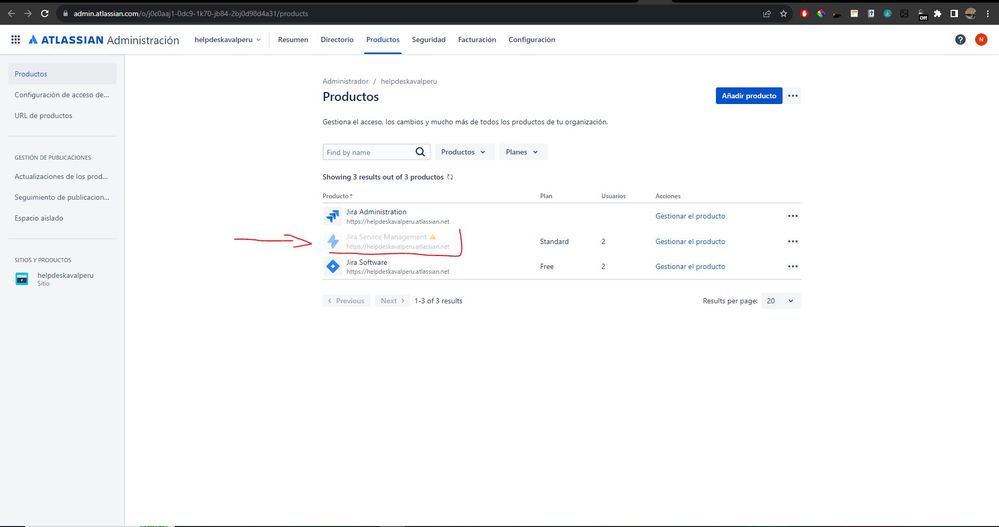Screen dimensions: 999x527
Task: Click the Free plan cell
Action: point(547,266)
